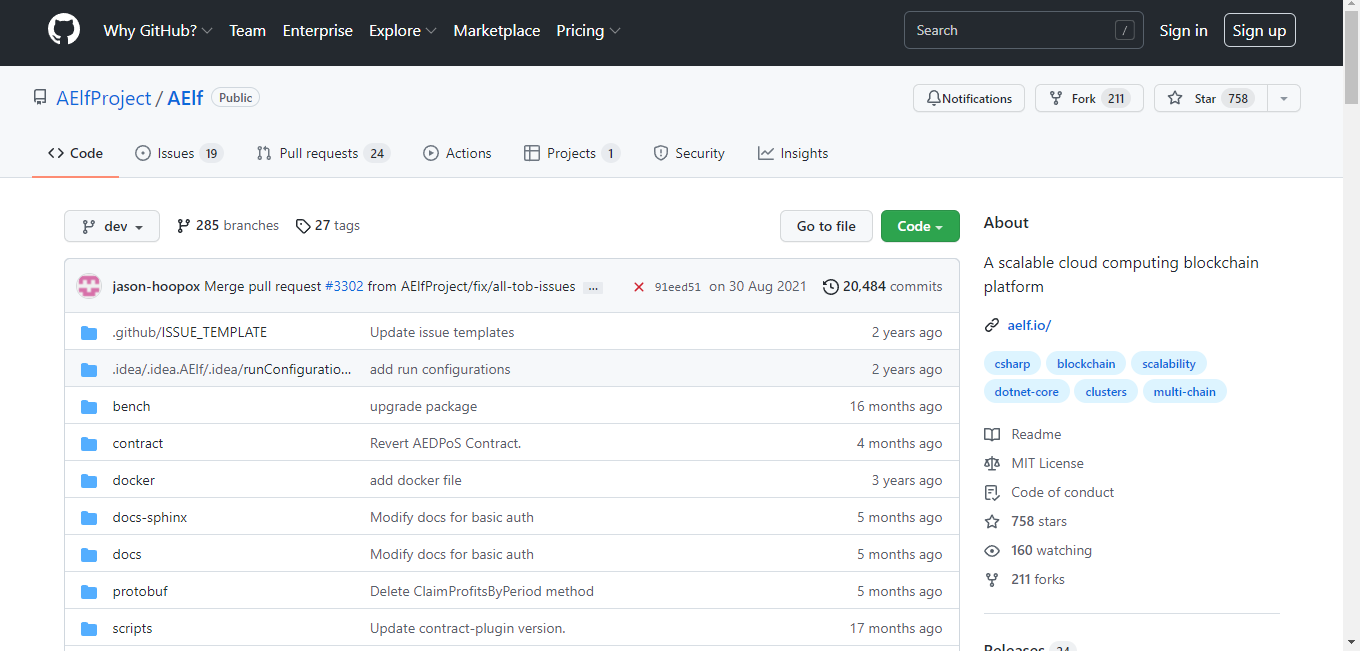The width and height of the screenshot is (1360, 651).
Task: Switch to the Security tab
Action: point(688,153)
